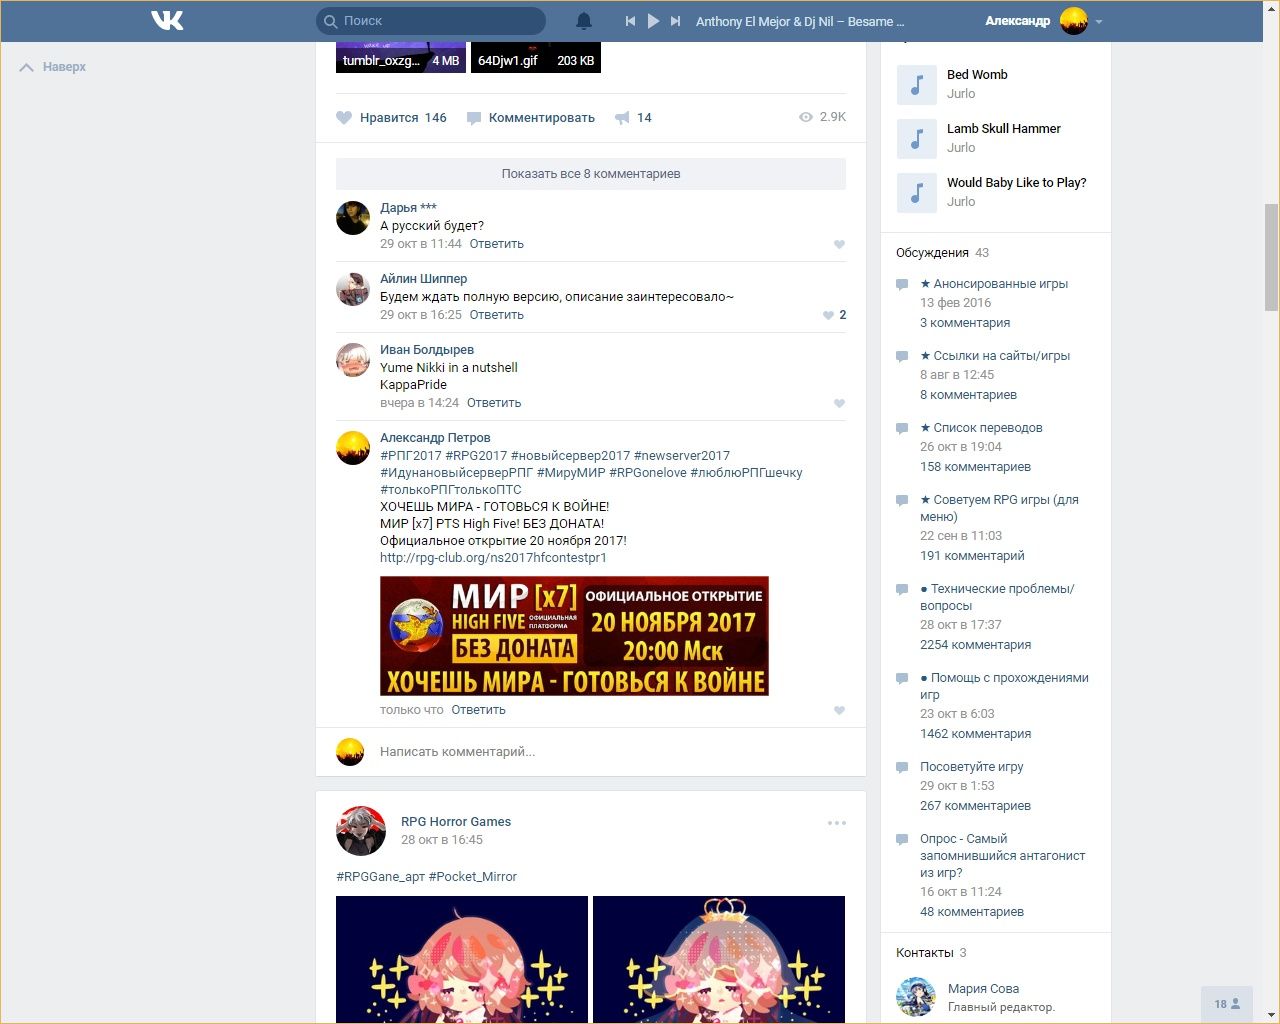The width and height of the screenshot is (1280, 1024).
Task: Open Посоветуйте игру discussion
Action: (972, 767)
